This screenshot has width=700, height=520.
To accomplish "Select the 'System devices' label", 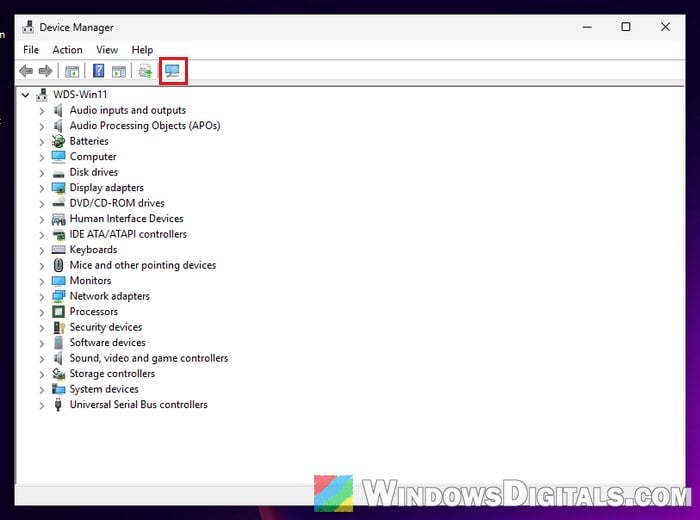I will click(104, 389).
